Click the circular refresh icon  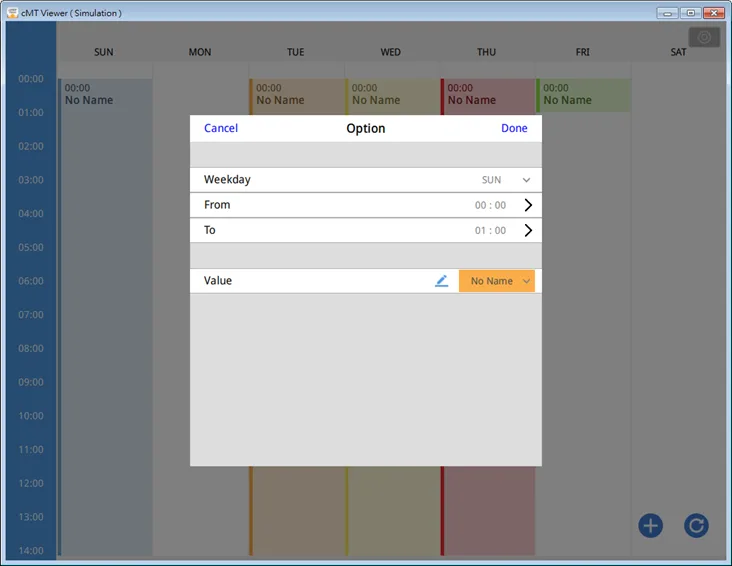point(696,526)
